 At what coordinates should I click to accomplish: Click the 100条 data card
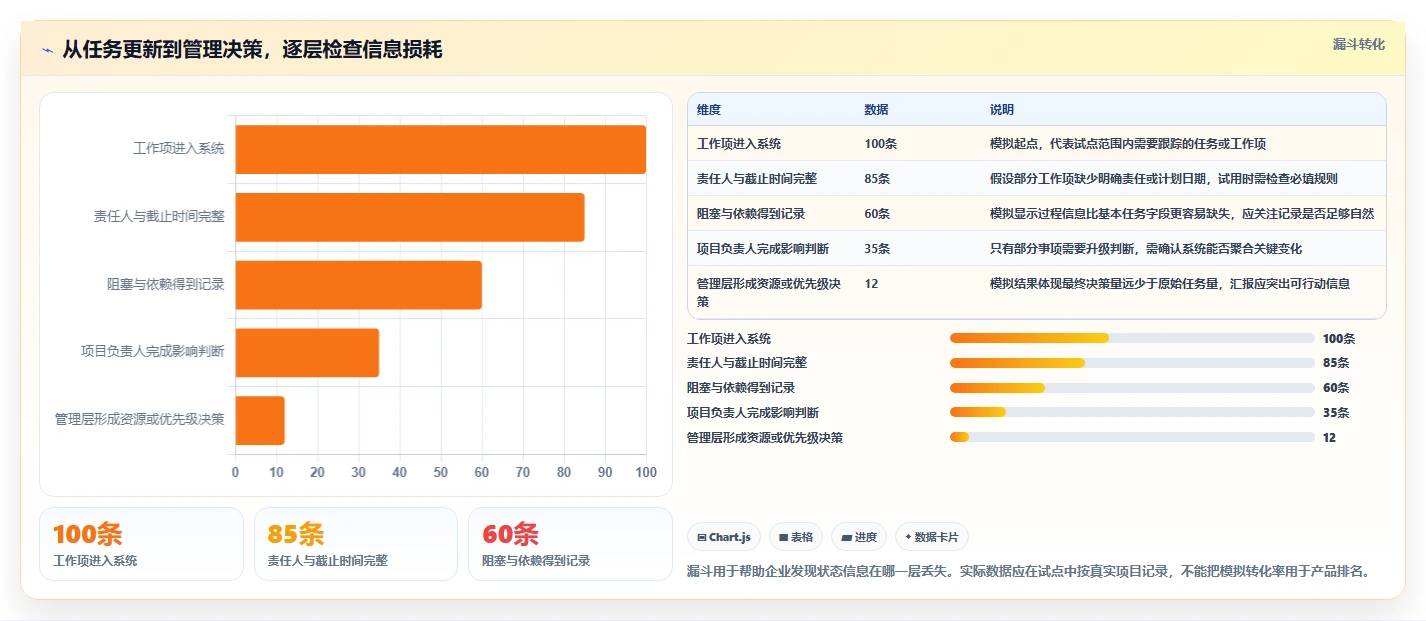pyautogui.click(x=141, y=544)
